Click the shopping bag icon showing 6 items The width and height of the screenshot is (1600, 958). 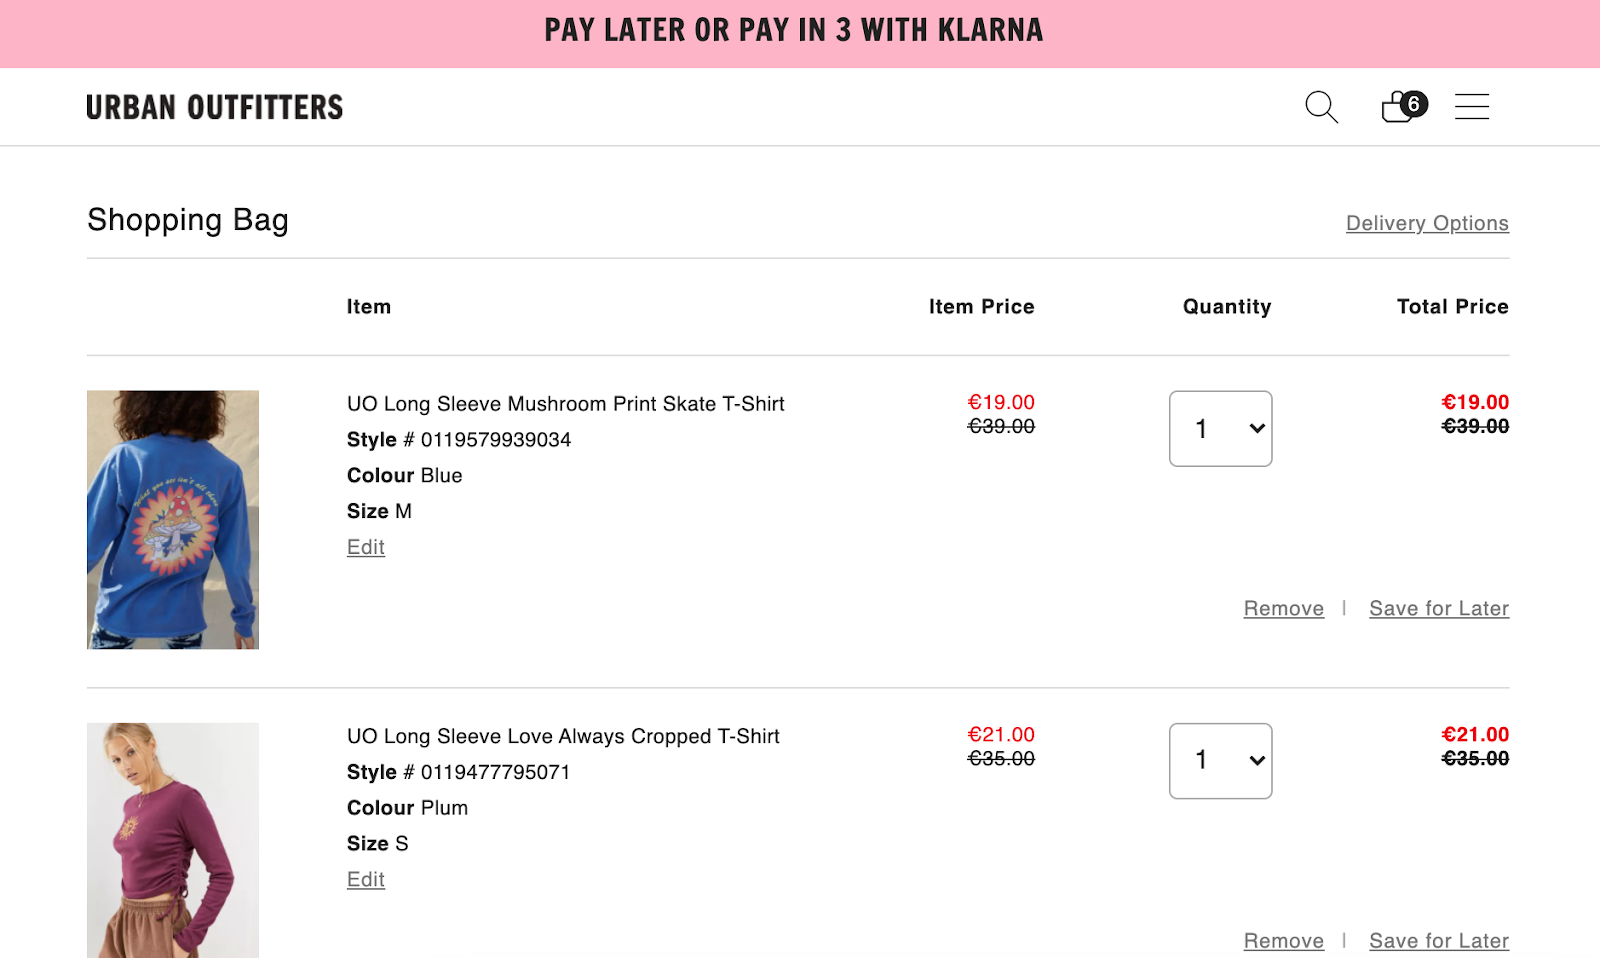point(1396,107)
